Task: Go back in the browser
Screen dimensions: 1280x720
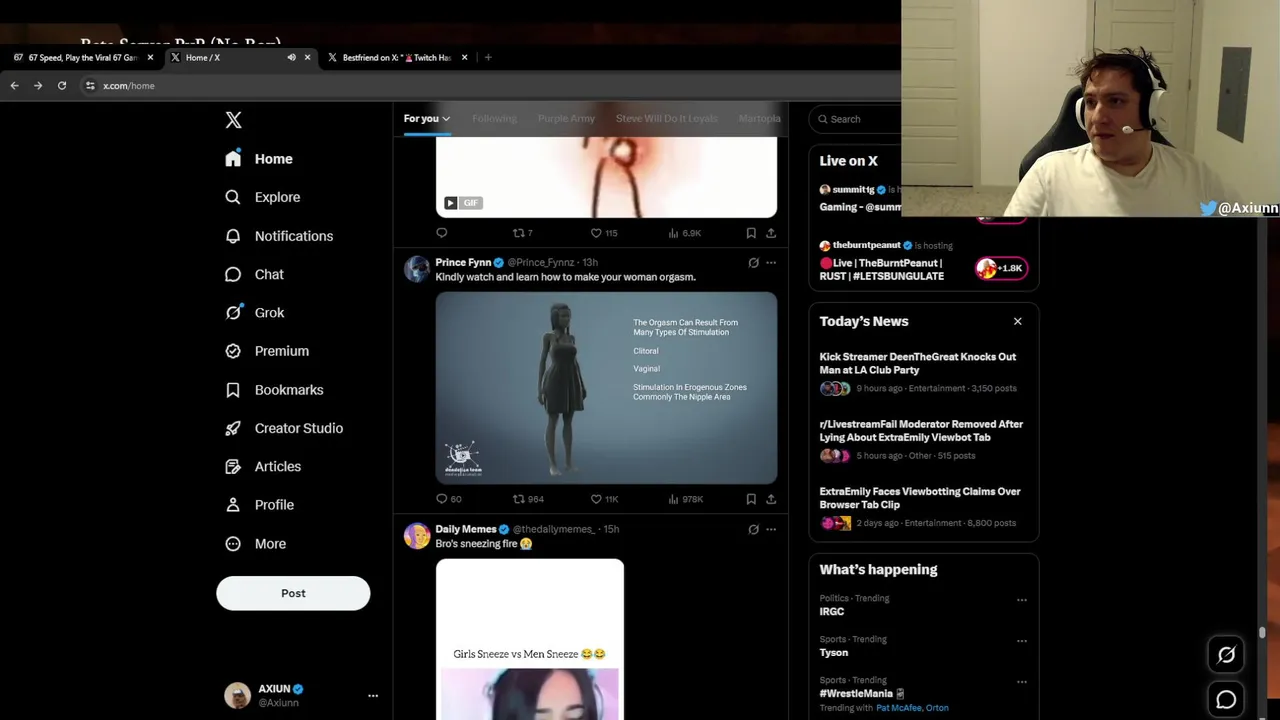Action: tap(14, 86)
